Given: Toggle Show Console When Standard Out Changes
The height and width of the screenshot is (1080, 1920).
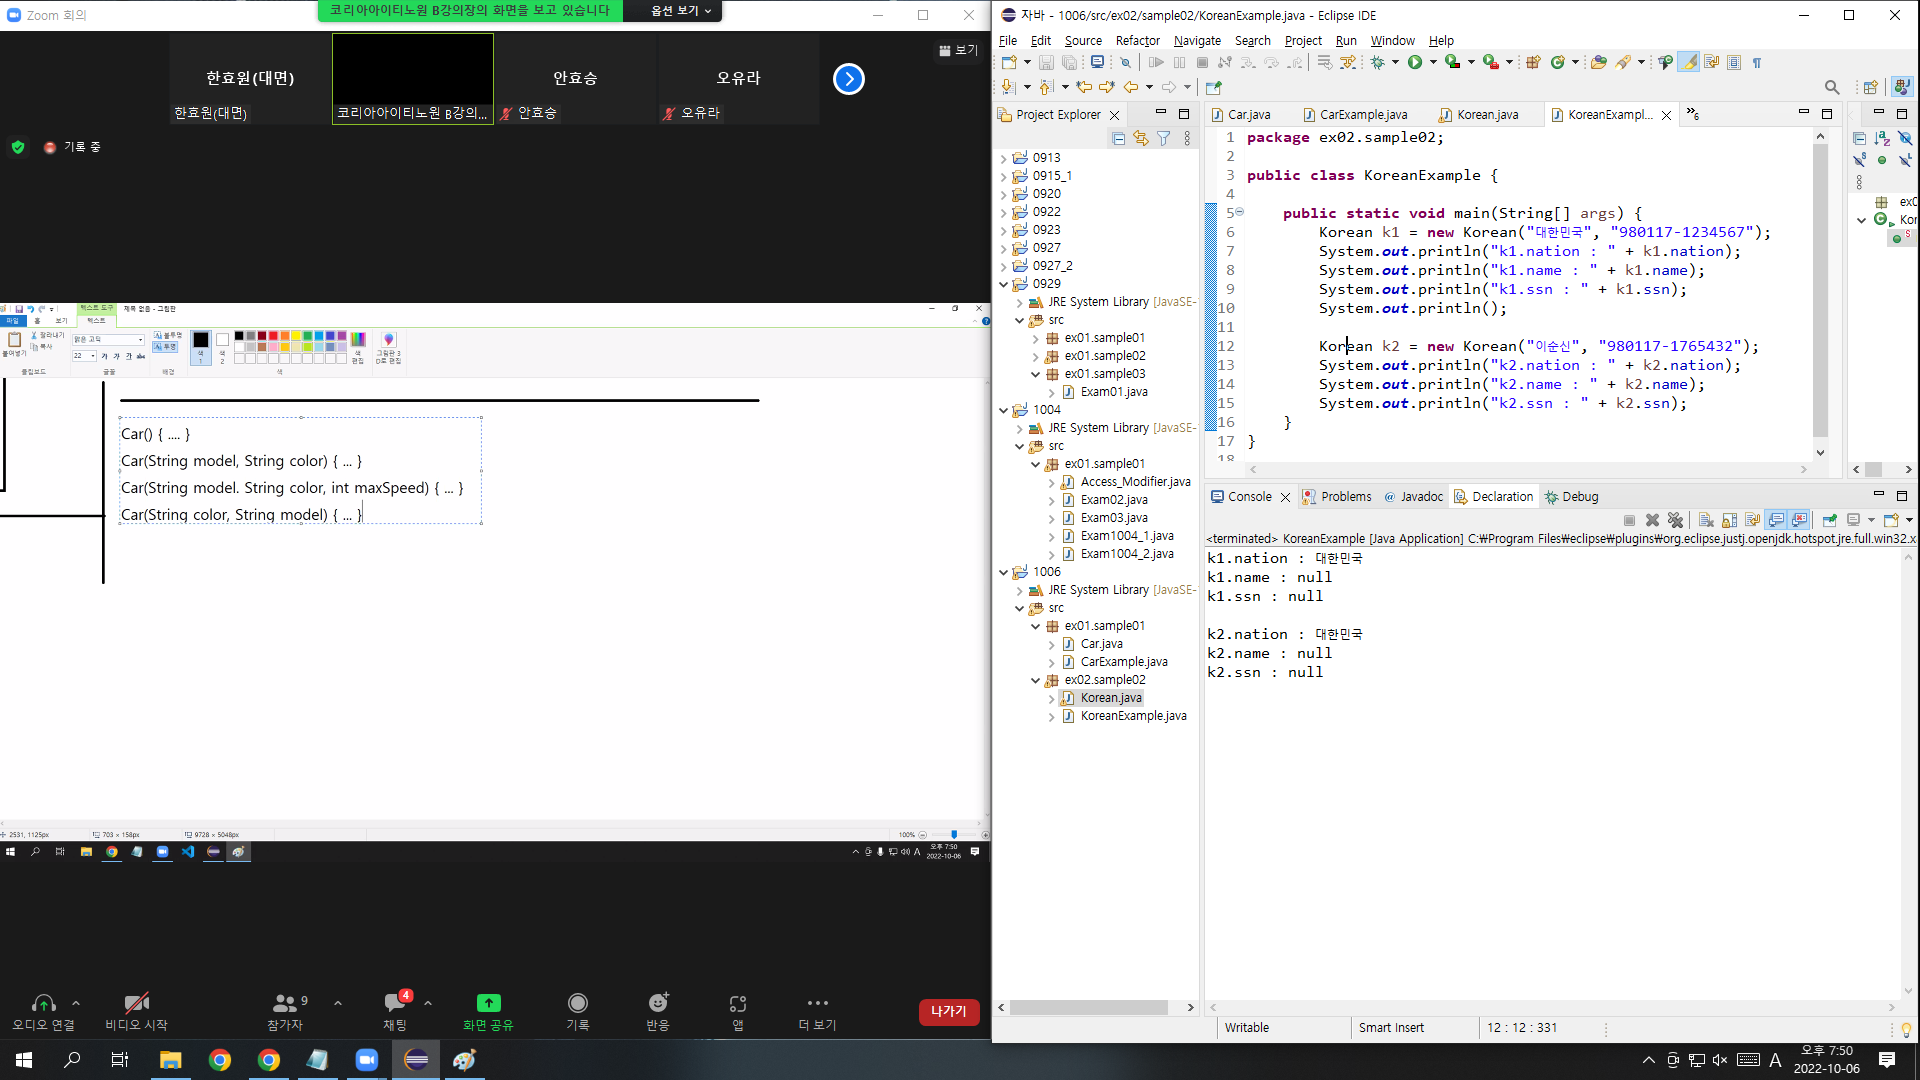Looking at the screenshot, I should pyautogui.click(x=1776, y=520).
